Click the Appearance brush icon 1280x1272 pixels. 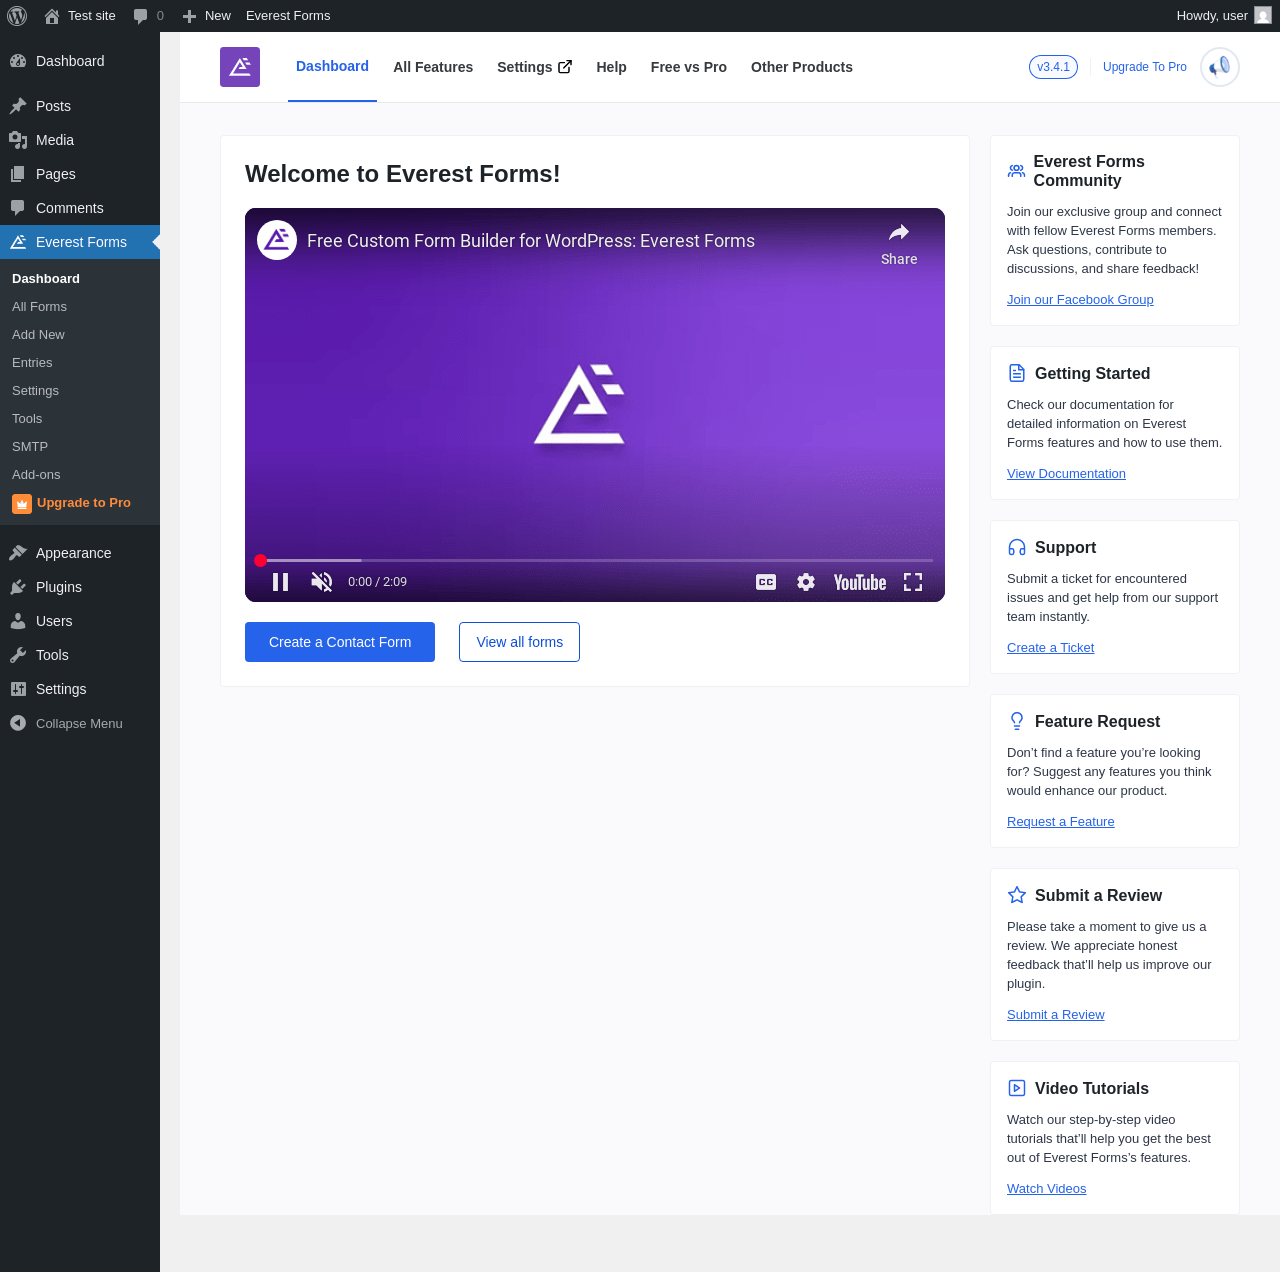point(18,553)
